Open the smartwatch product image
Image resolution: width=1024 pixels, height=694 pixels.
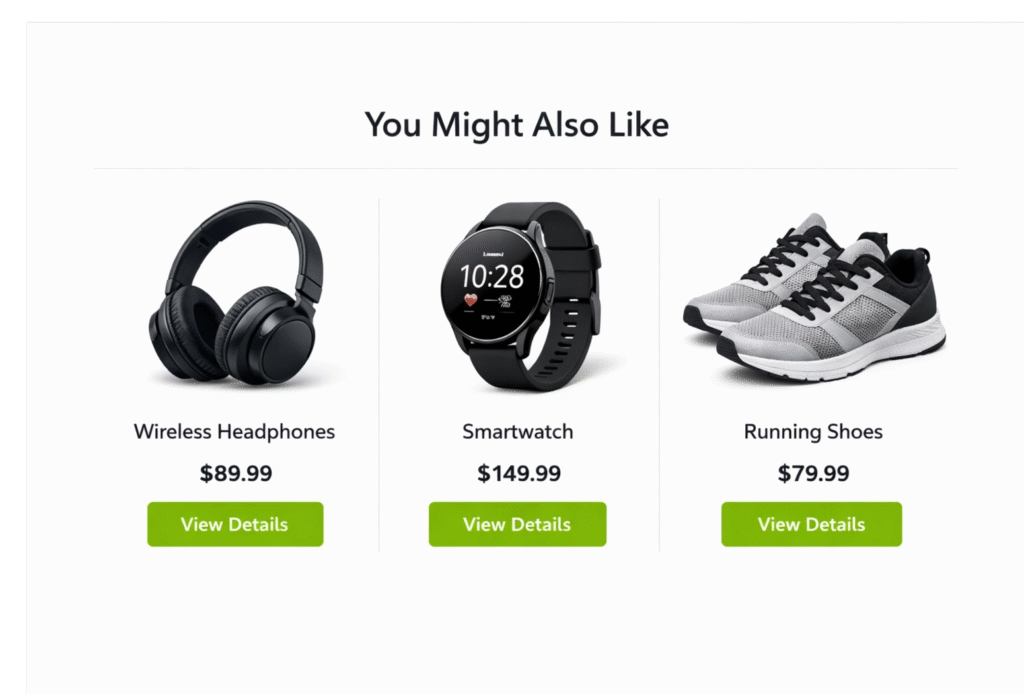click(520, 296)
